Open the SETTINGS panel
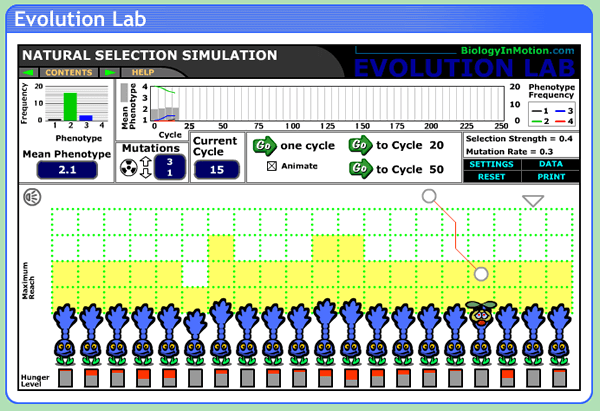600x411 pixels. click(x=490, y=163)
